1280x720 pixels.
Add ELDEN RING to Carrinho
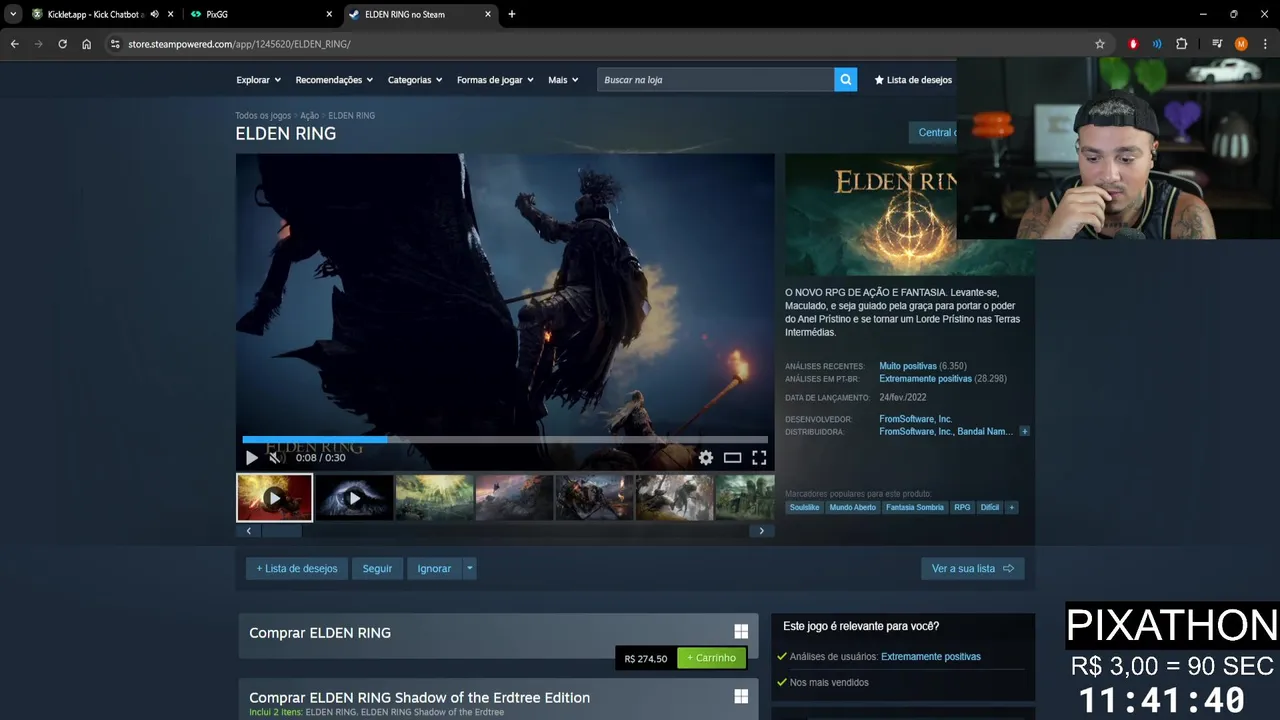(711, 658)
